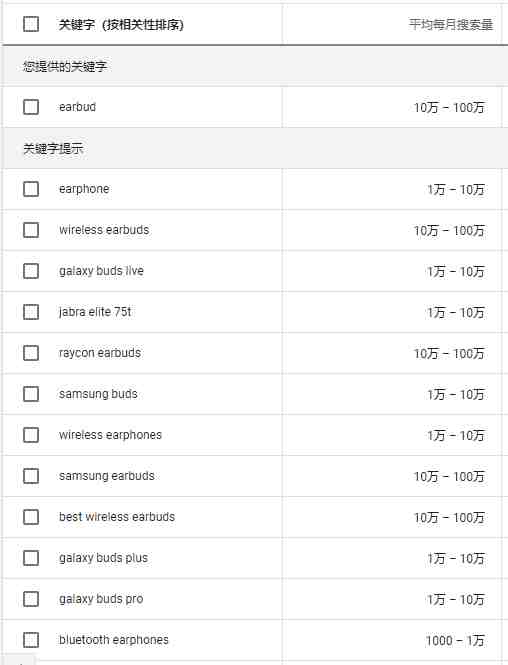Click the 10万 – 100万 volume for earbud
The height and width of the screenshot is (665, 508).
click(449, 107)
